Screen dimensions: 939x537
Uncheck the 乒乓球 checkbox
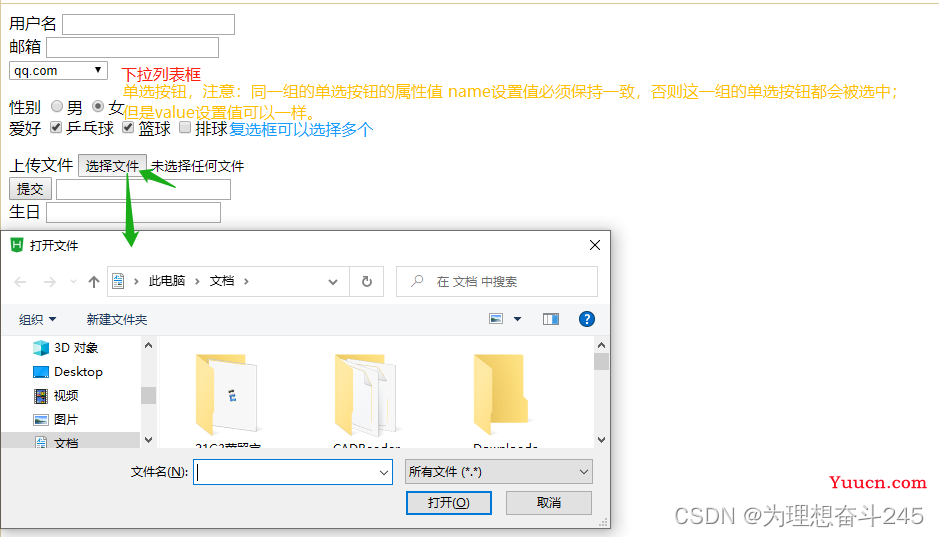click(56, 127)
